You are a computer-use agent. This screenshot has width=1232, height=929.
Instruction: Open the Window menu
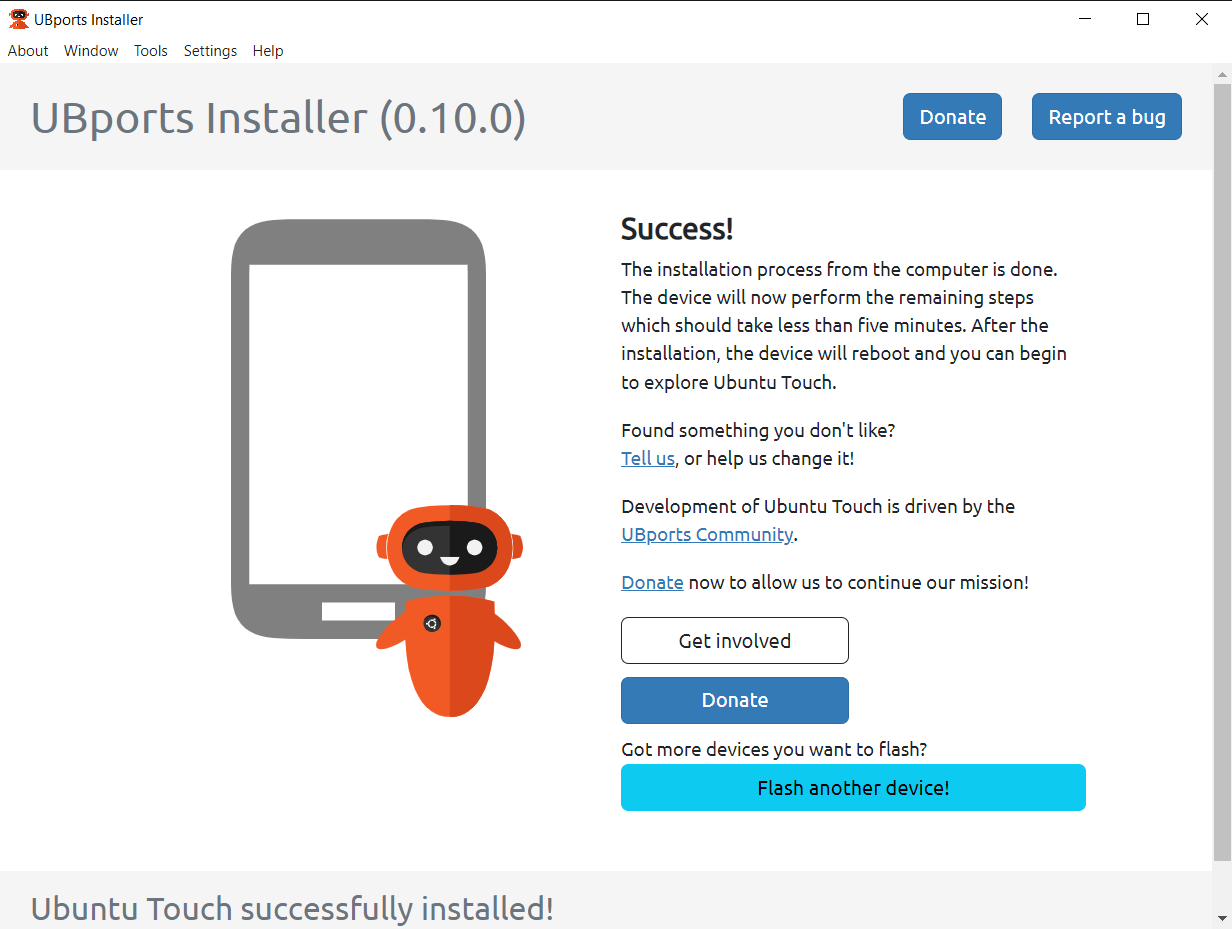[x=91, y=51]
